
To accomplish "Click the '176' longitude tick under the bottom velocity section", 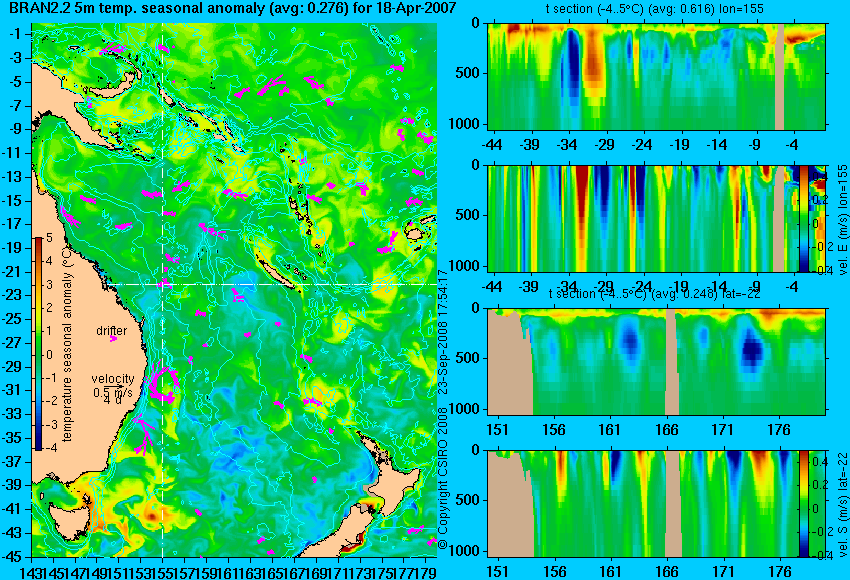I will tap(780, 572).
